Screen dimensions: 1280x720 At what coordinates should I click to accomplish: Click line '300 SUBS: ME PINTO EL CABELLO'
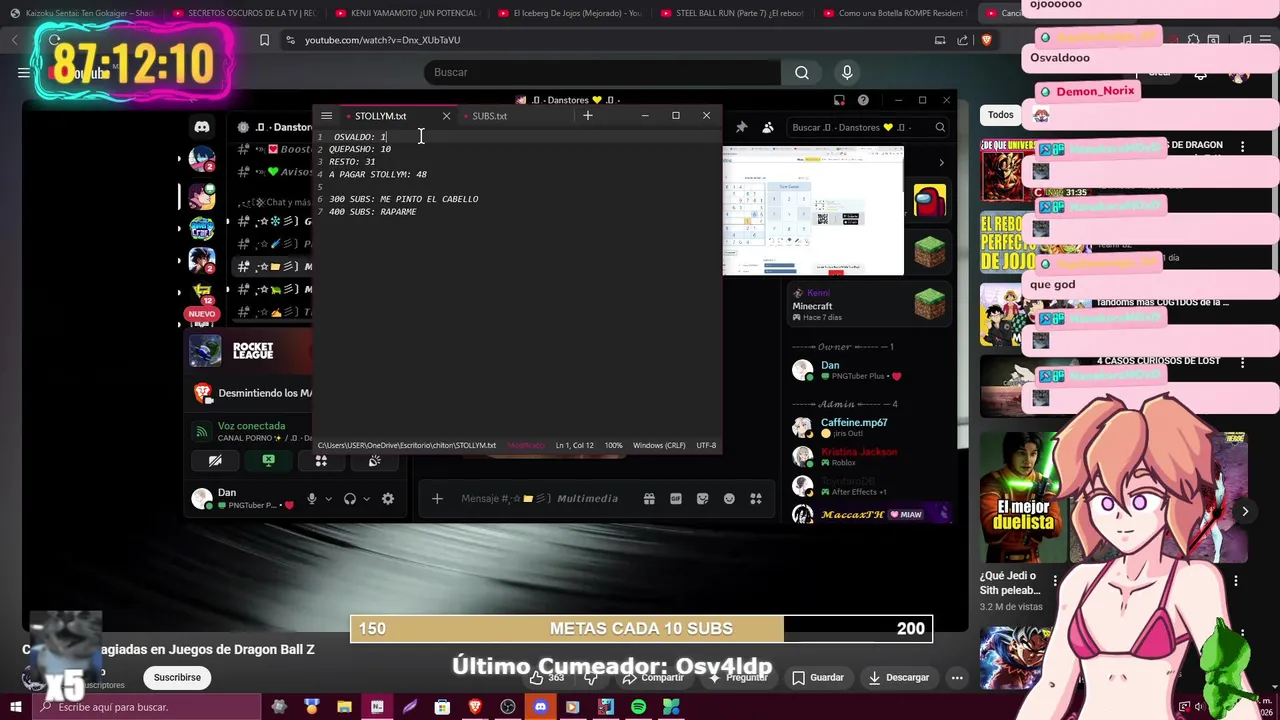coord(404,199)
